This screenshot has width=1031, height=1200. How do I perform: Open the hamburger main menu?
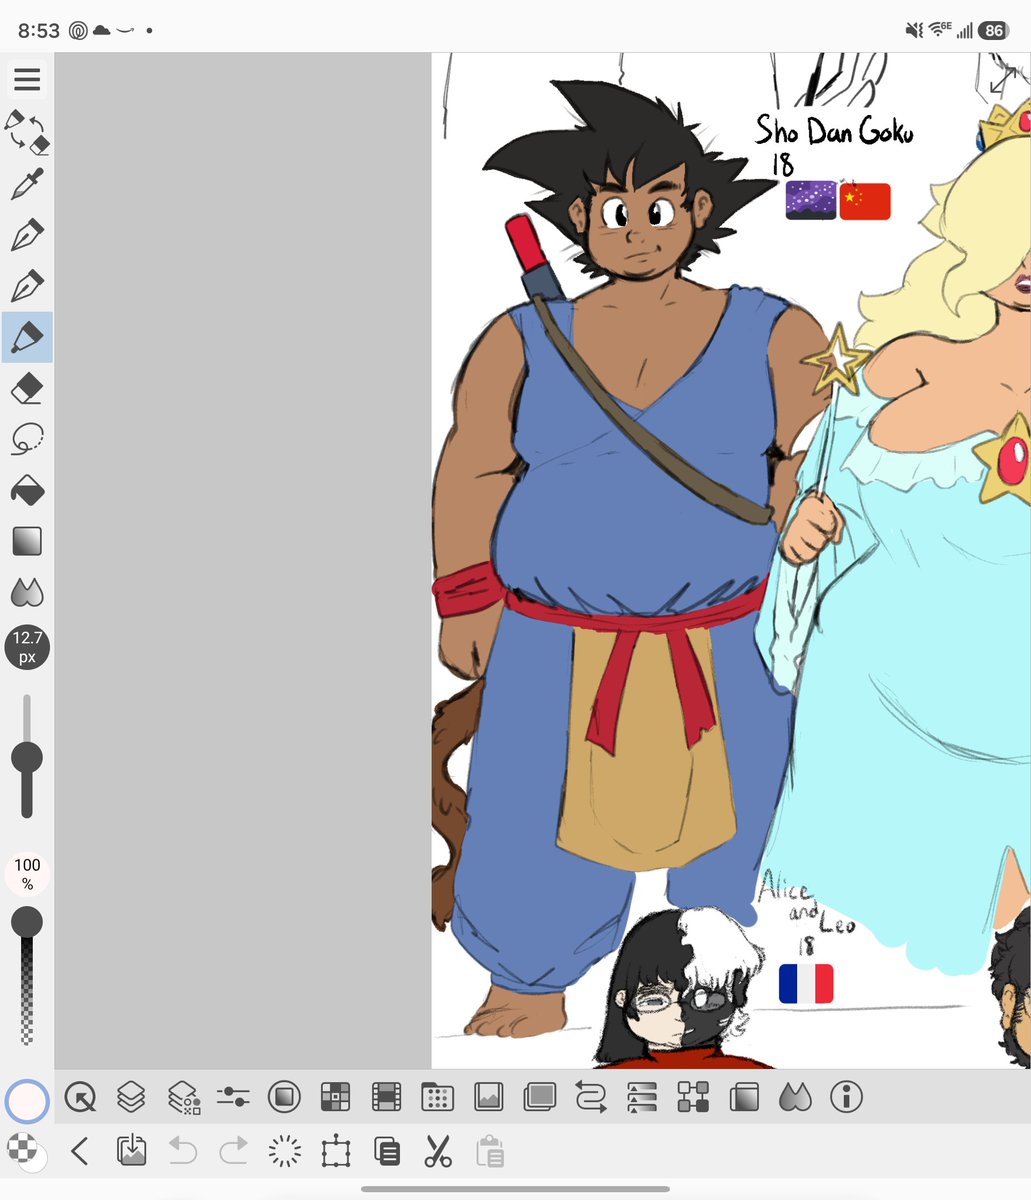(x=27, y=79)
